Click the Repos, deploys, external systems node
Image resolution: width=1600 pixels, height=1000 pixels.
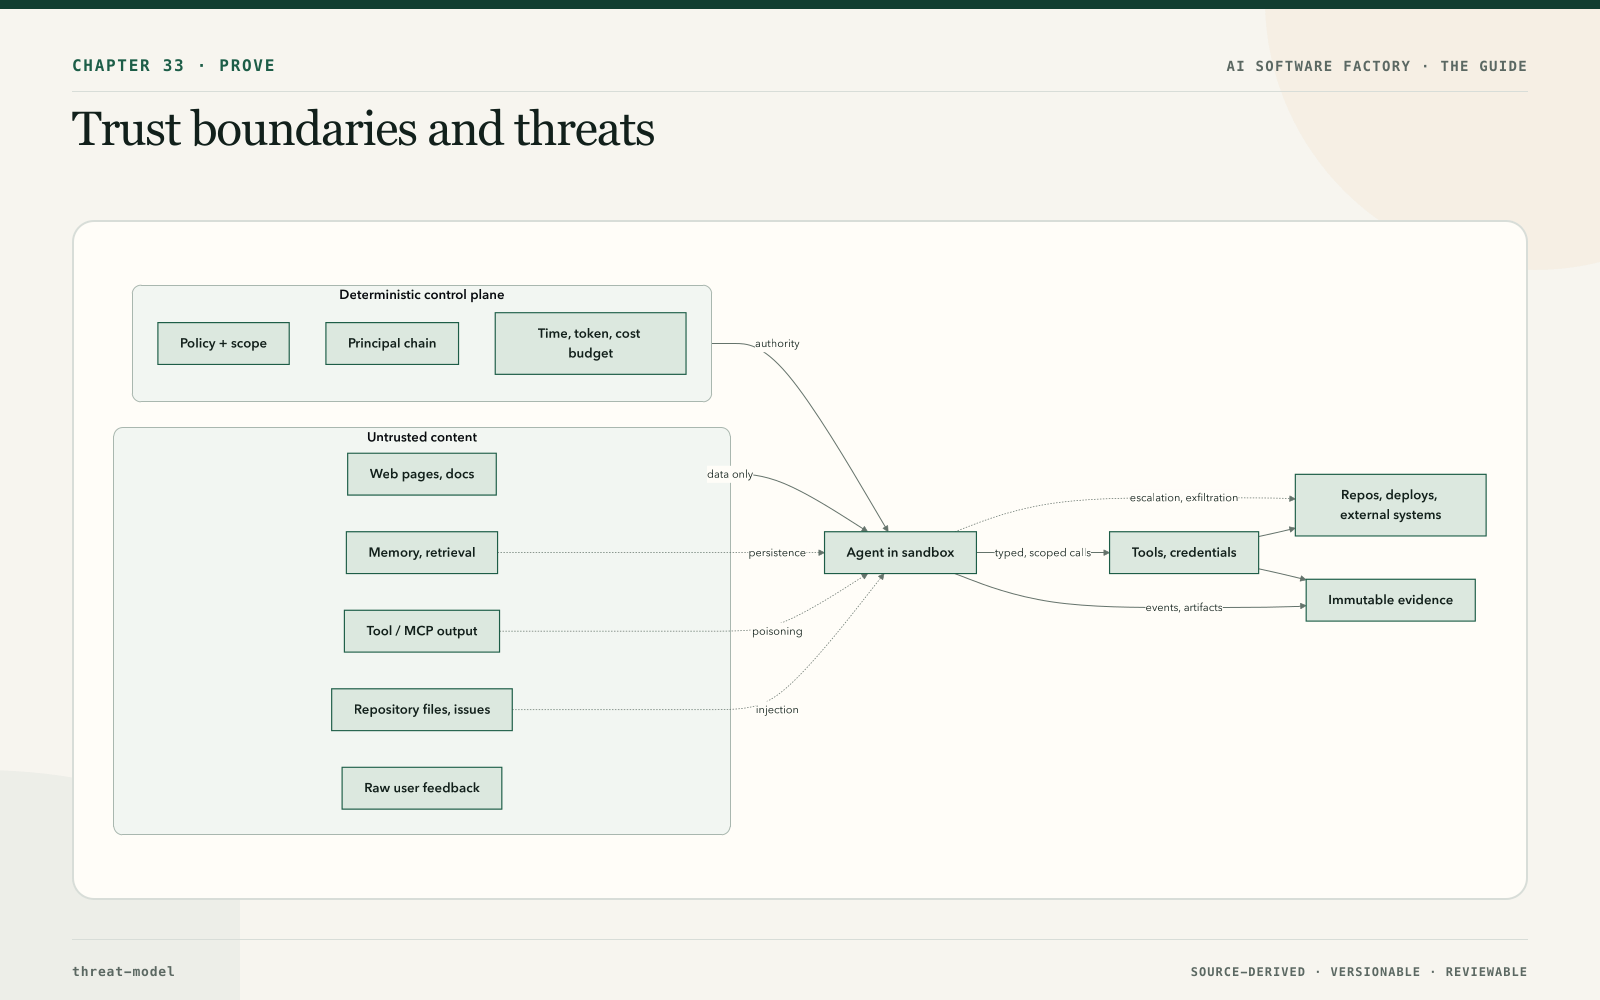pyautogui.click(x=1390, y=505)
